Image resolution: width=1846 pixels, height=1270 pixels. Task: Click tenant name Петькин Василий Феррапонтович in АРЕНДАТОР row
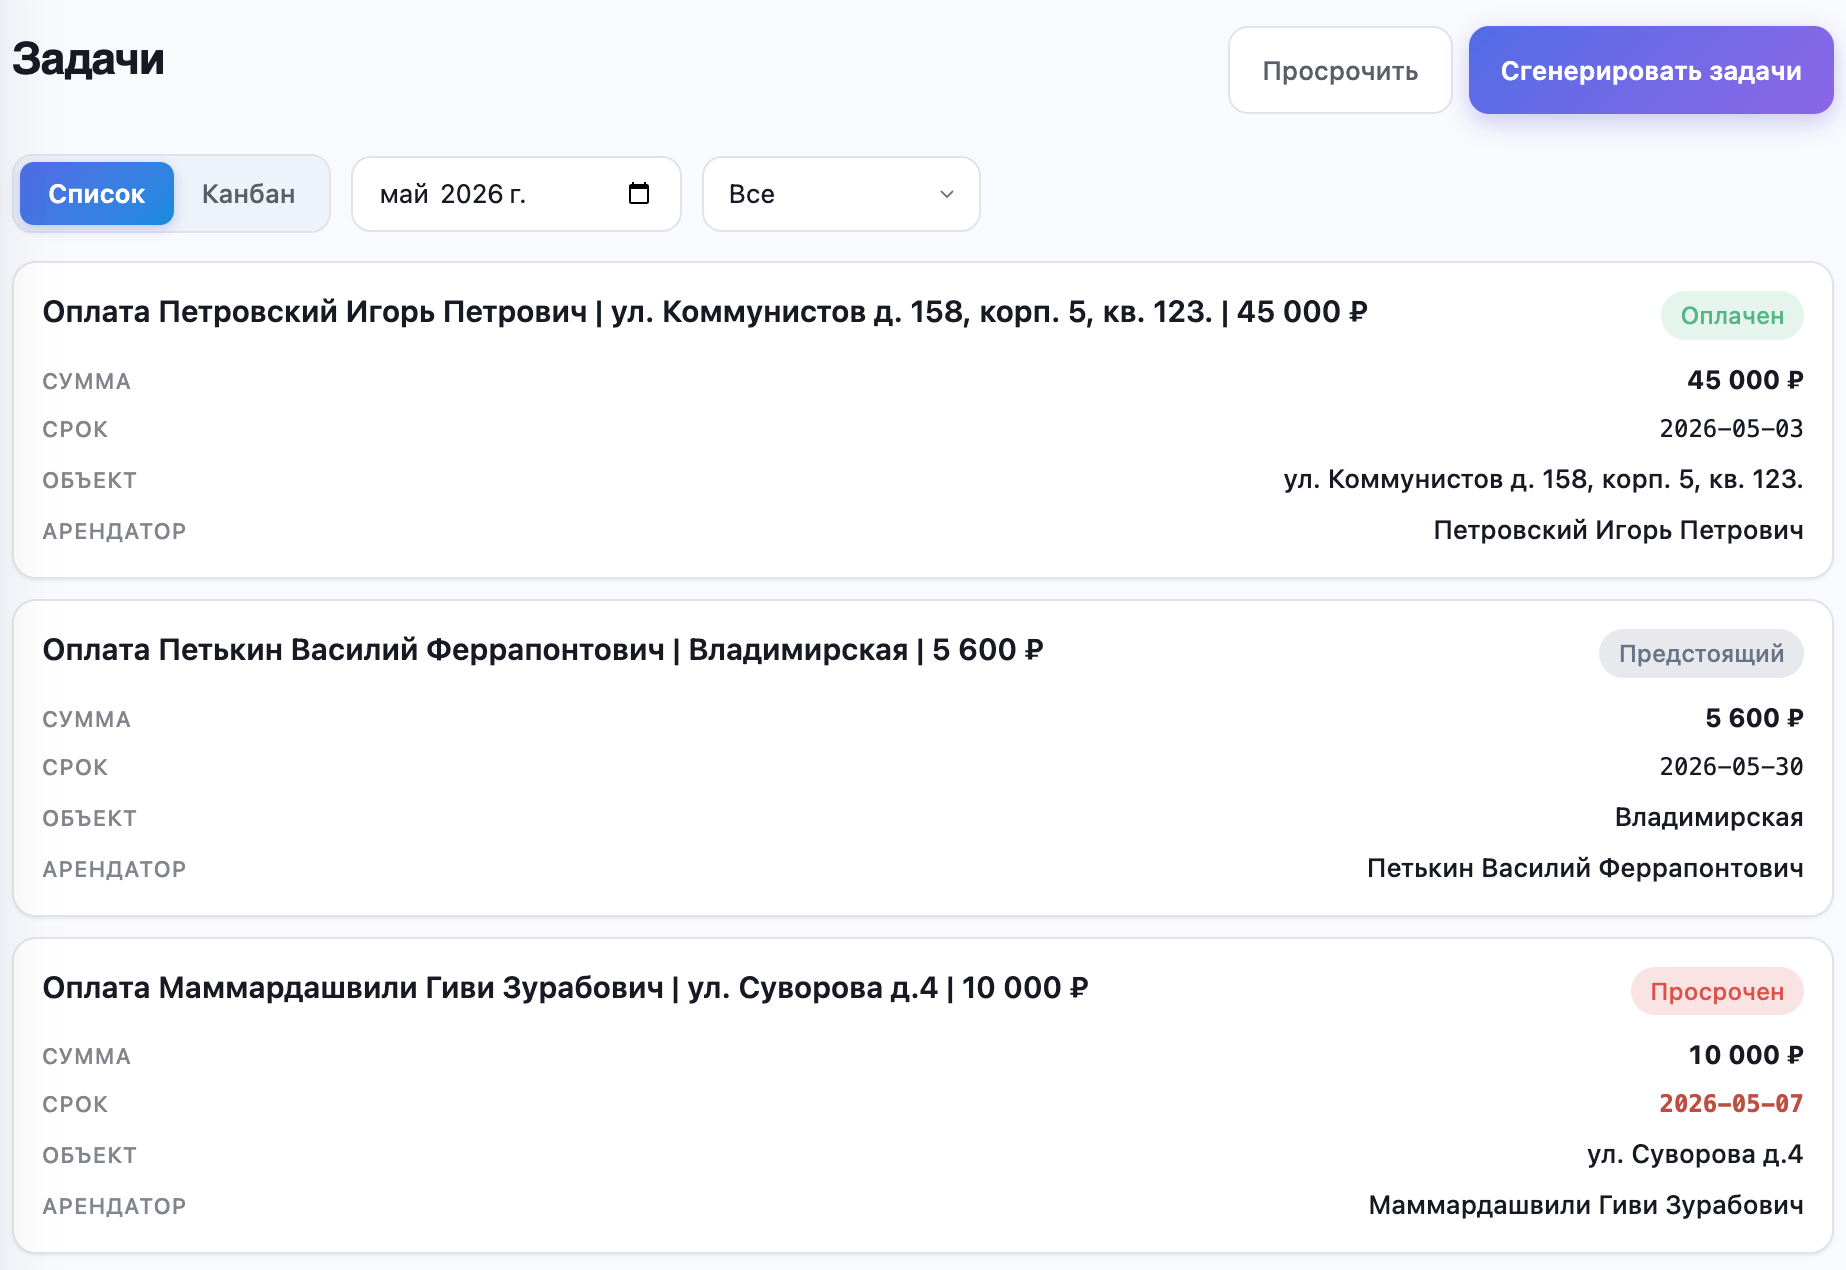(x=1585, y=869)
